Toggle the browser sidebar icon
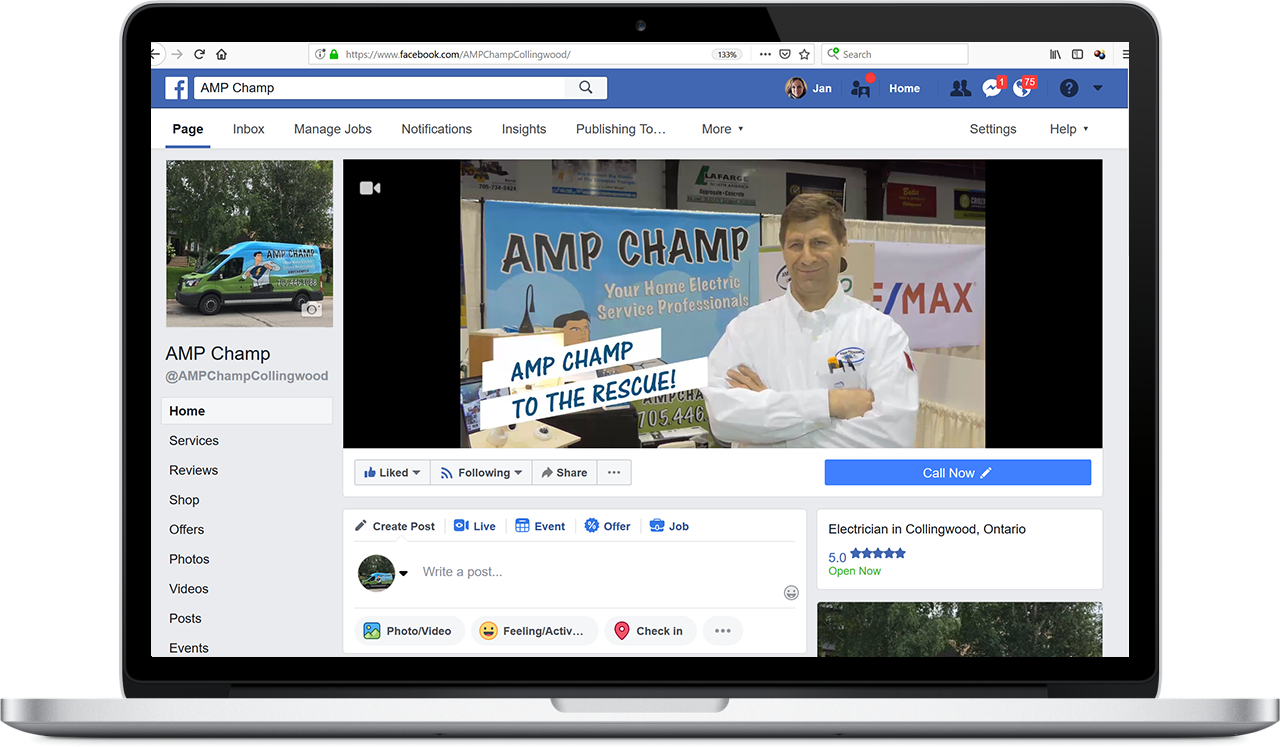 coord(1077,54)
